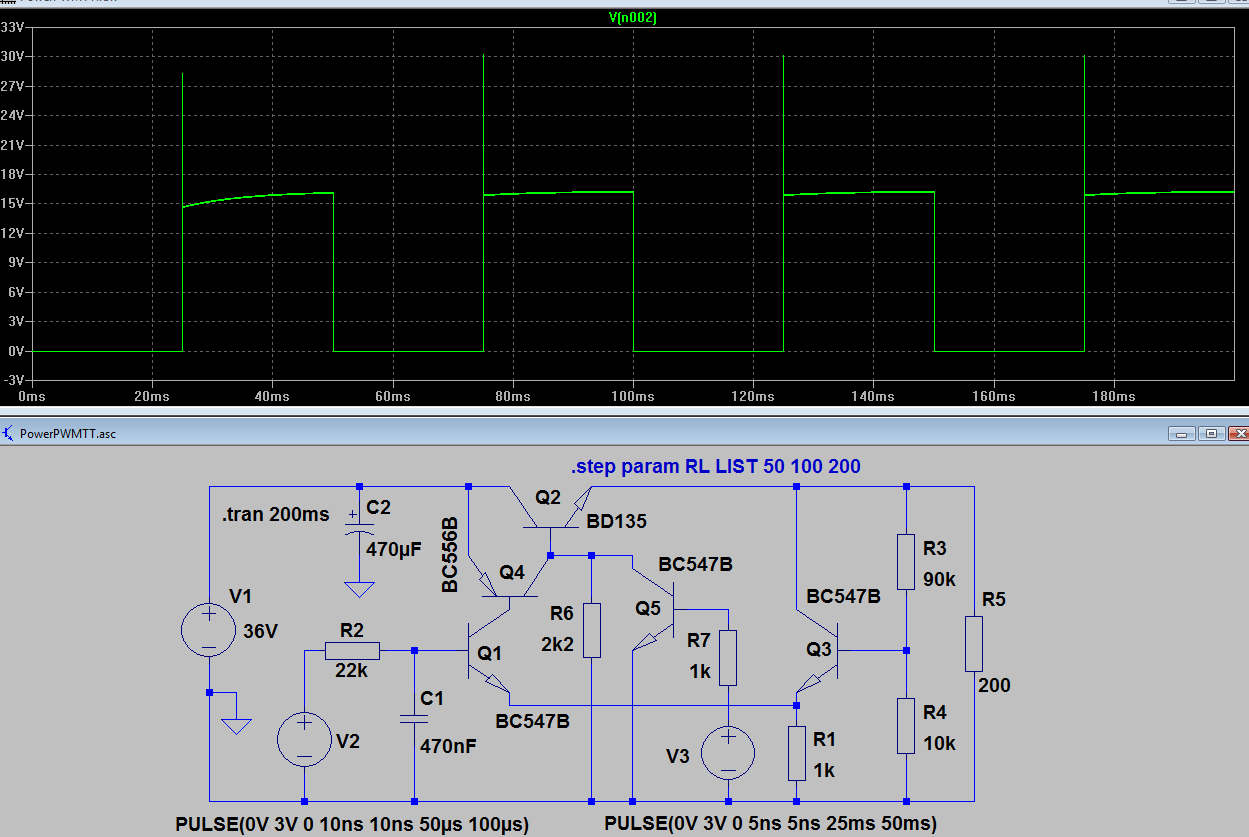Click the PowerPWMTT.asc title bar text
The height and width of the screenshot is (837, 1249).
click(69, 434)
